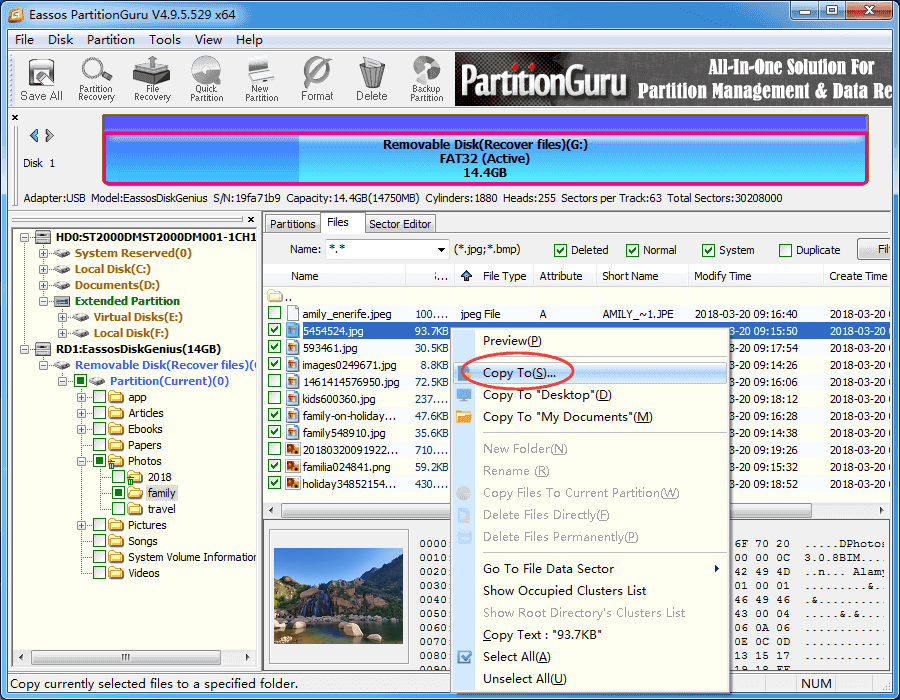
Task: Close the disk map pane with the X
Action: (x=15, y=118)
